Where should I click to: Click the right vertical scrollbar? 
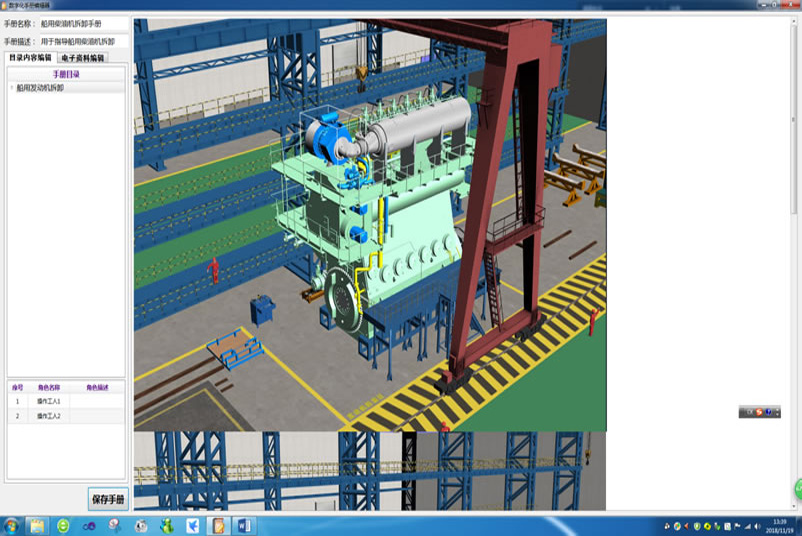click(796, 200)
